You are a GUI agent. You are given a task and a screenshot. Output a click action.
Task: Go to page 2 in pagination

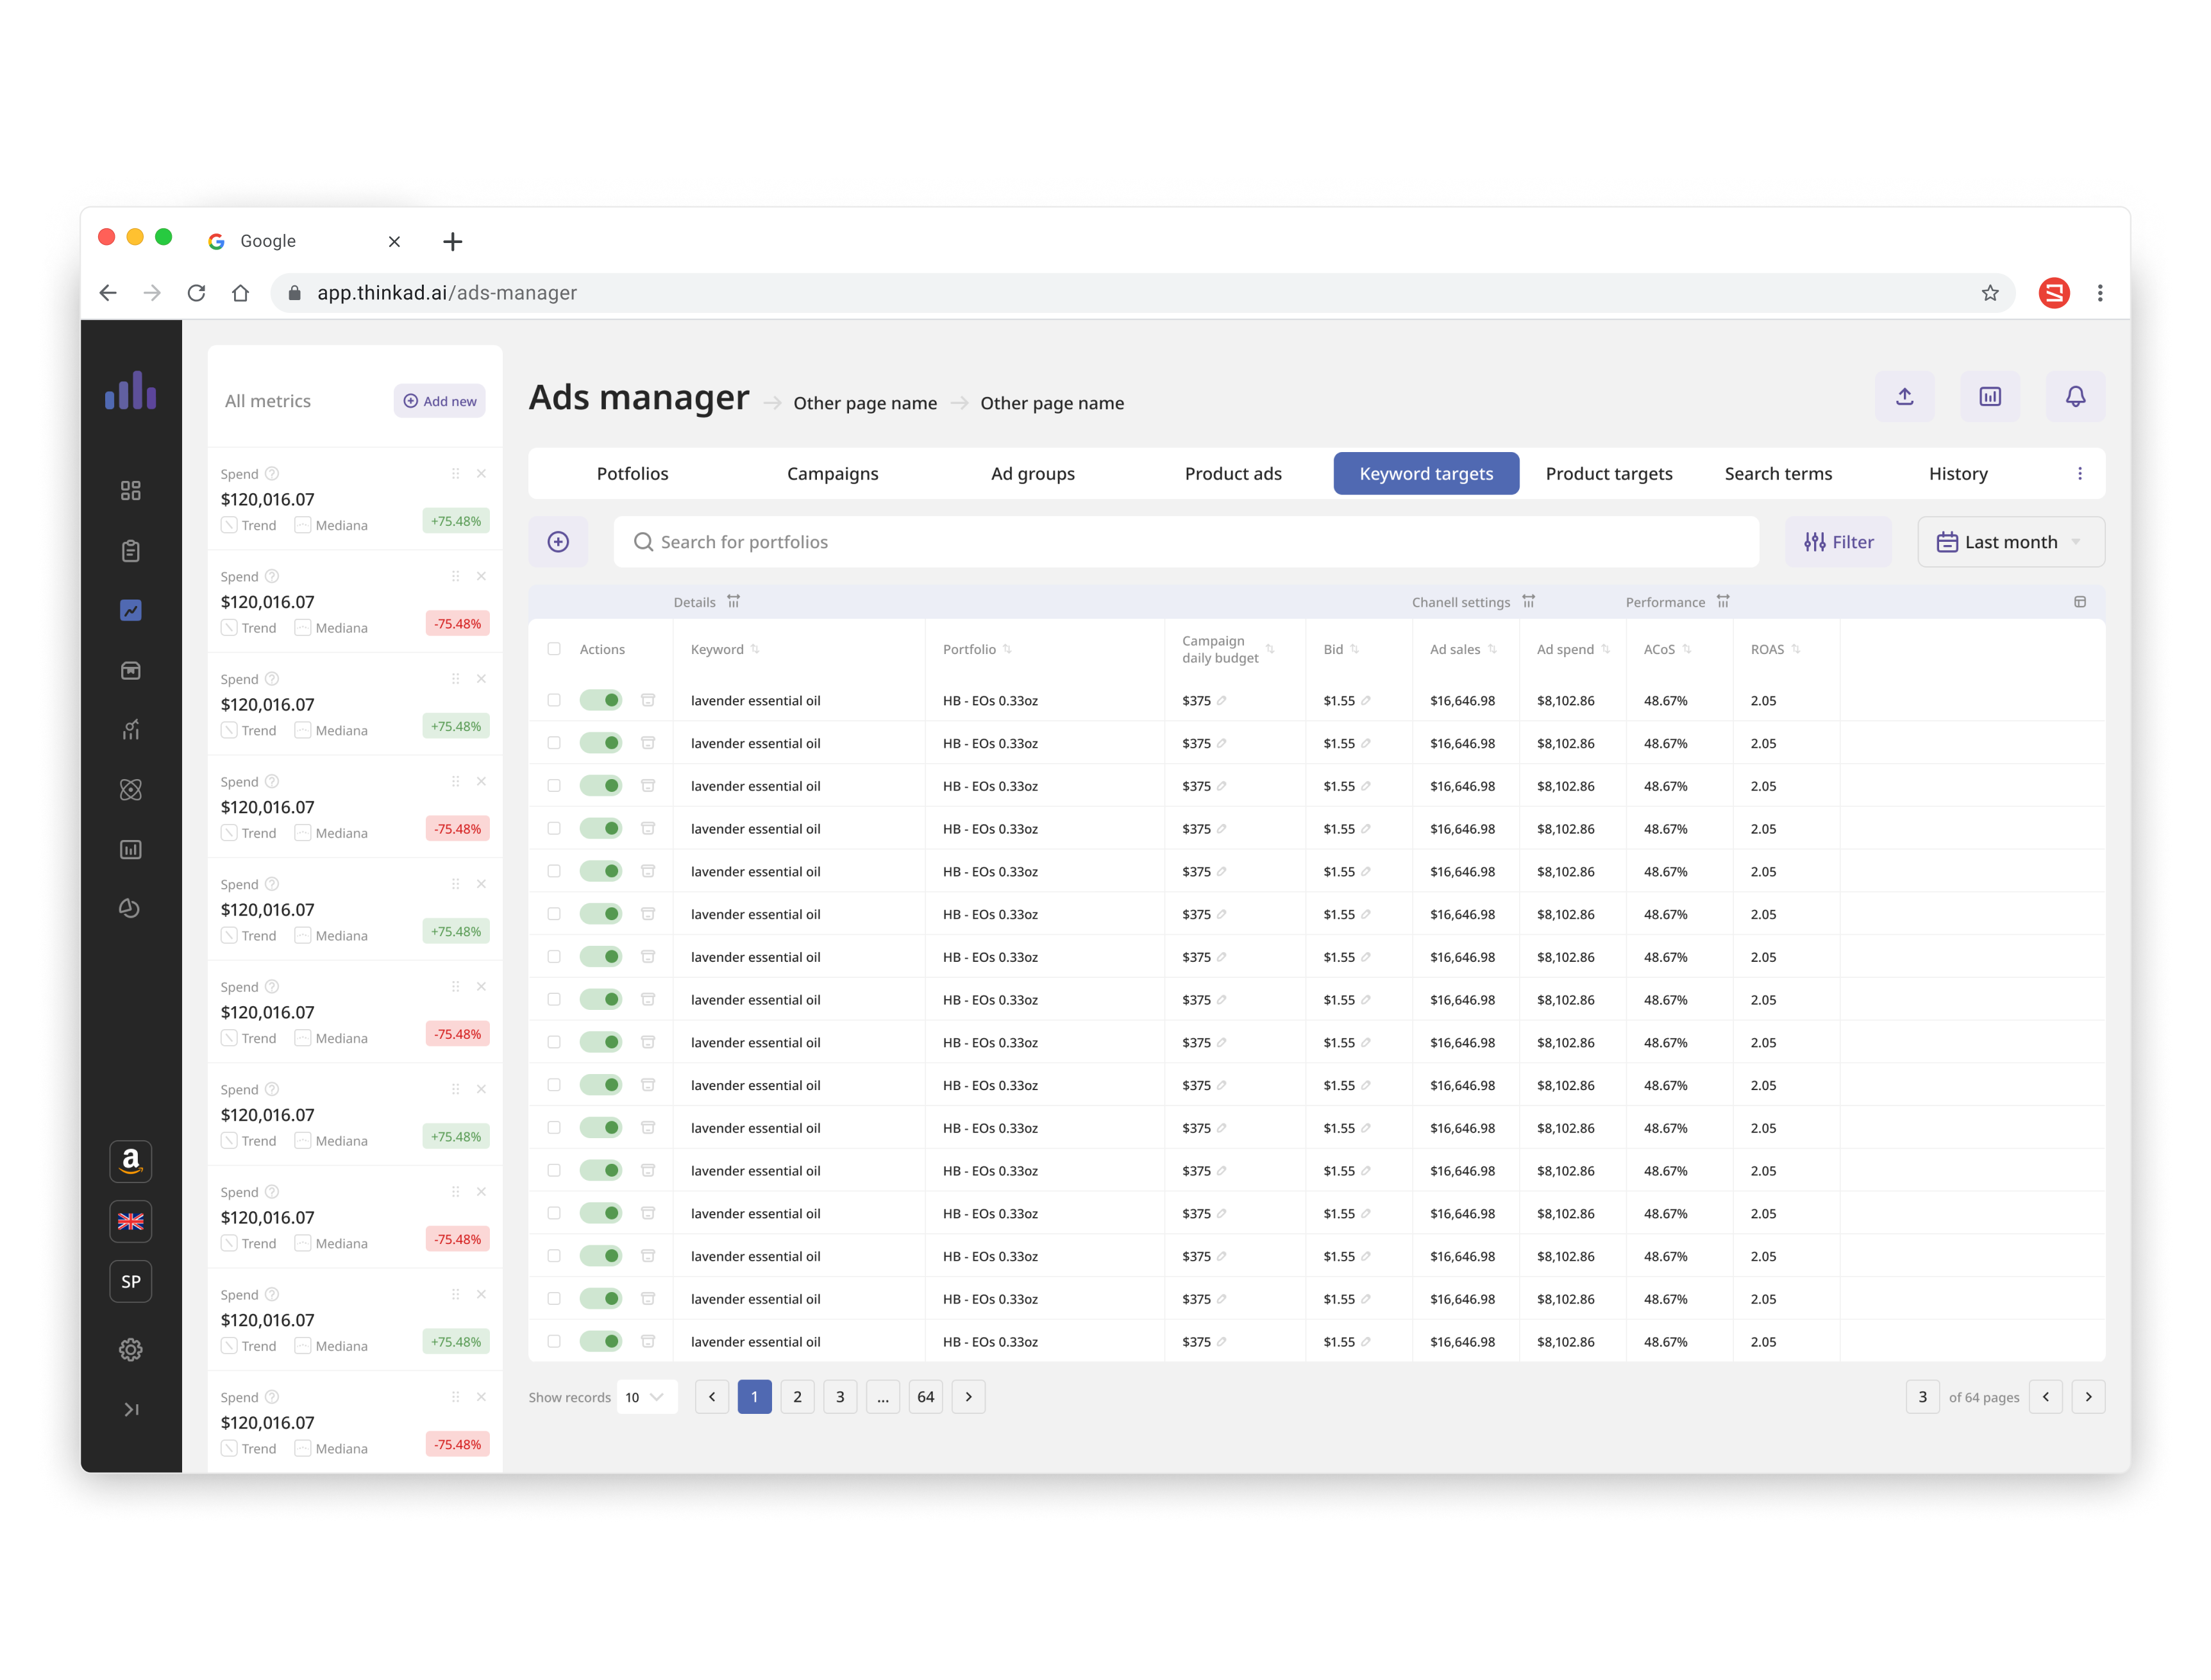[x=797, y=1398]
